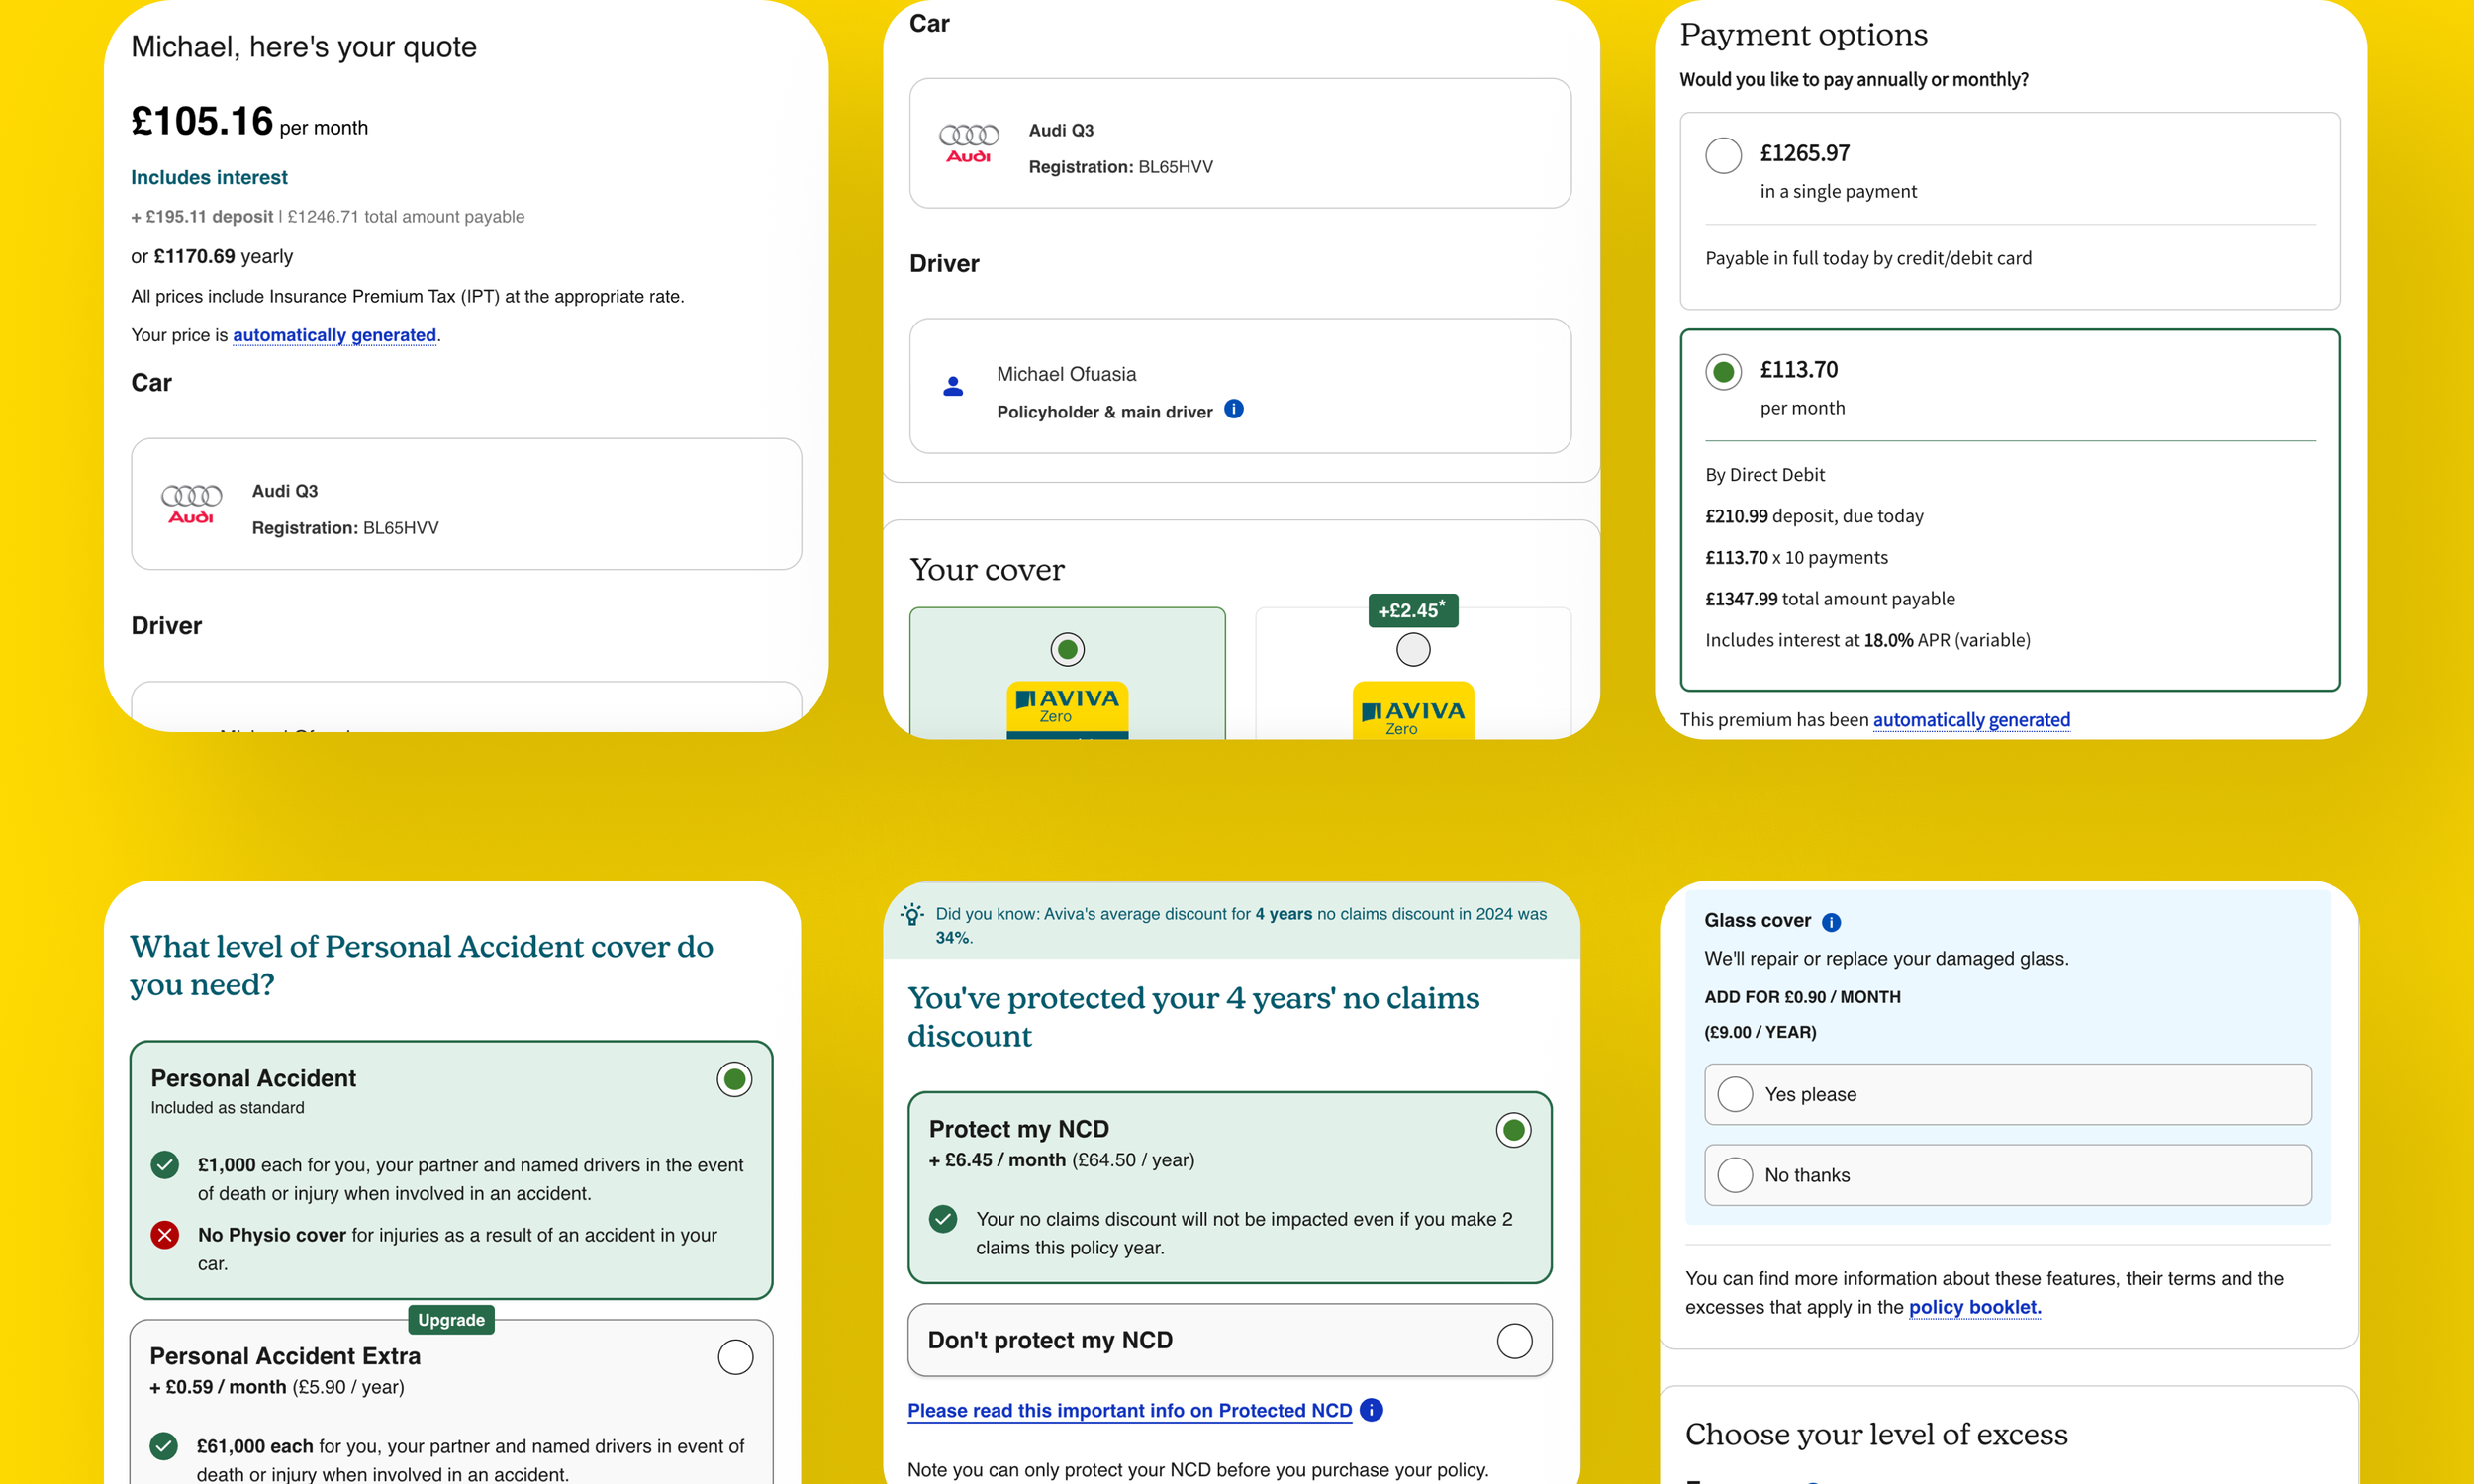Select No thanks for Glass cover
2474x1484 pixels.
[1735, 1175]
